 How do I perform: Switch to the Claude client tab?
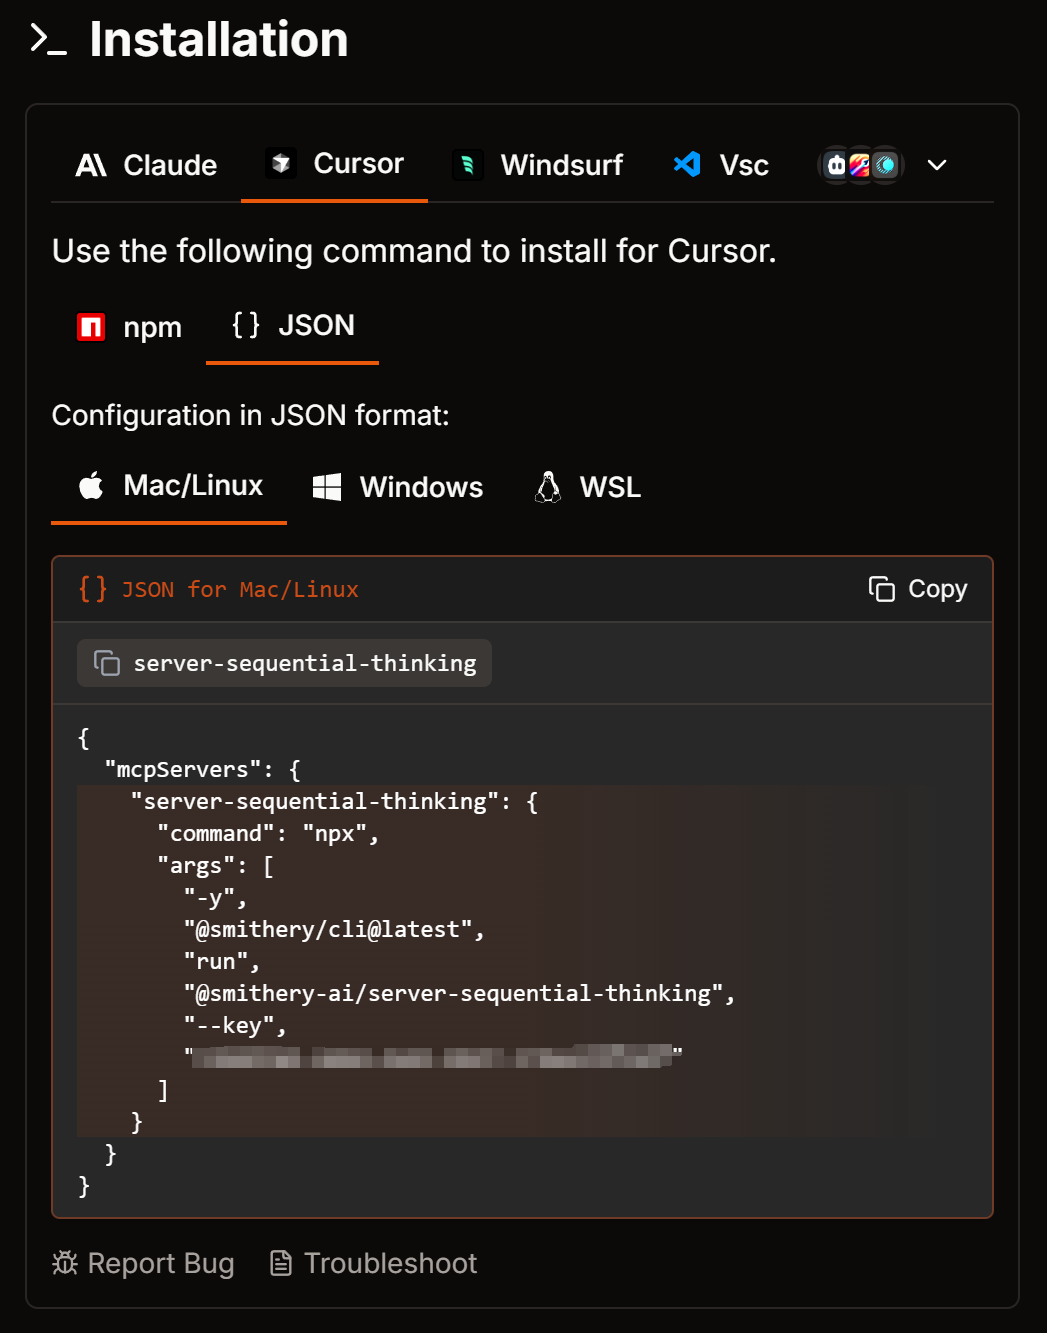point(146,165)
